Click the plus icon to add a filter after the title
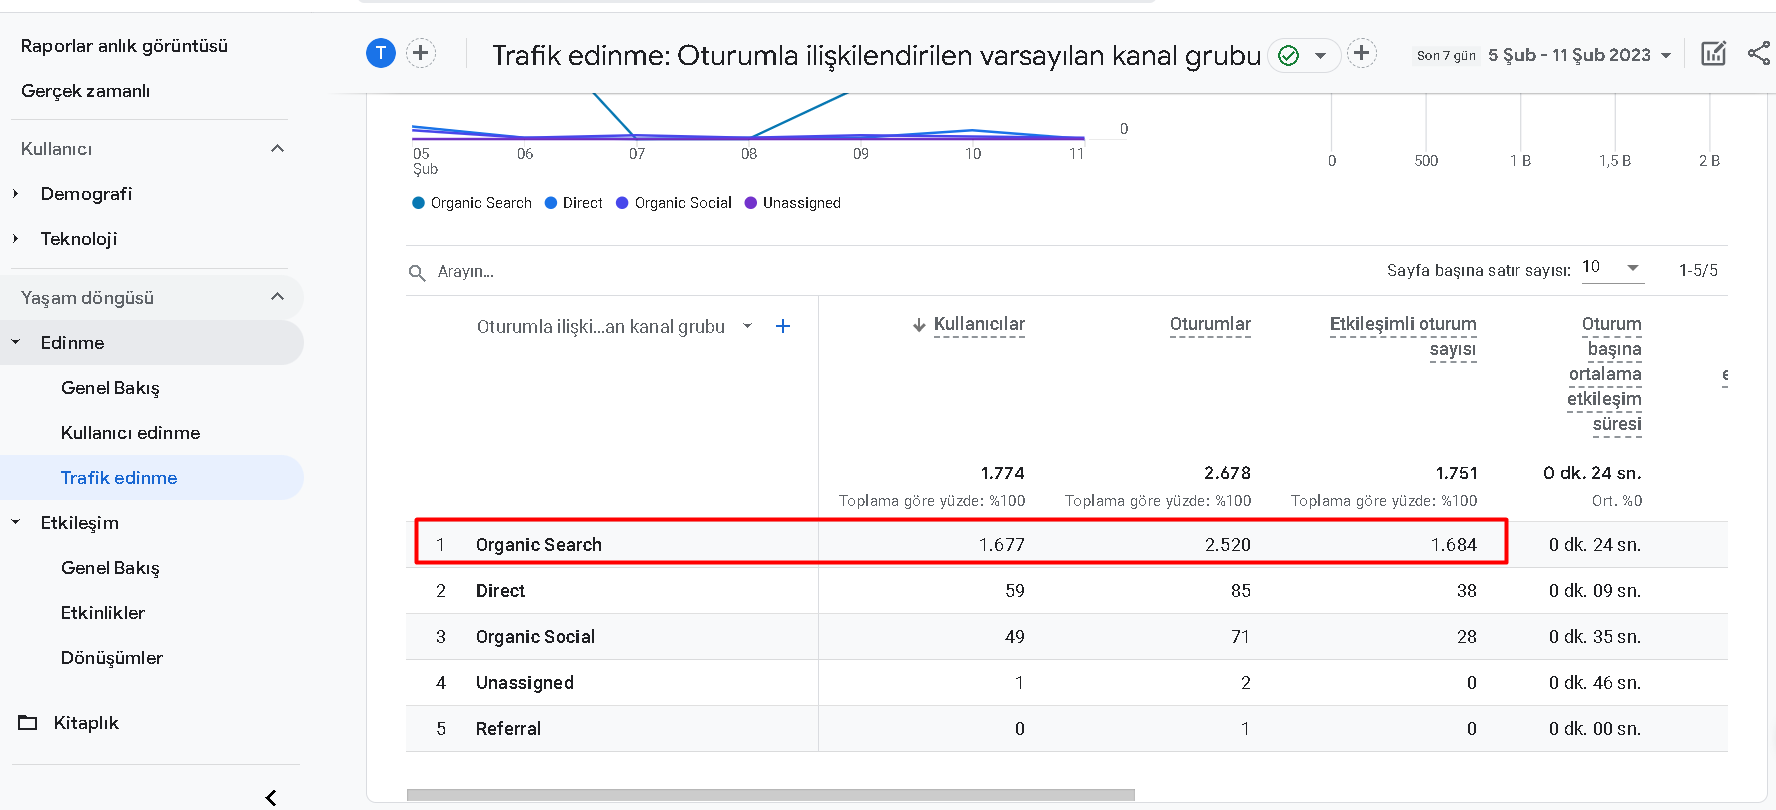 coord(1361,53)
